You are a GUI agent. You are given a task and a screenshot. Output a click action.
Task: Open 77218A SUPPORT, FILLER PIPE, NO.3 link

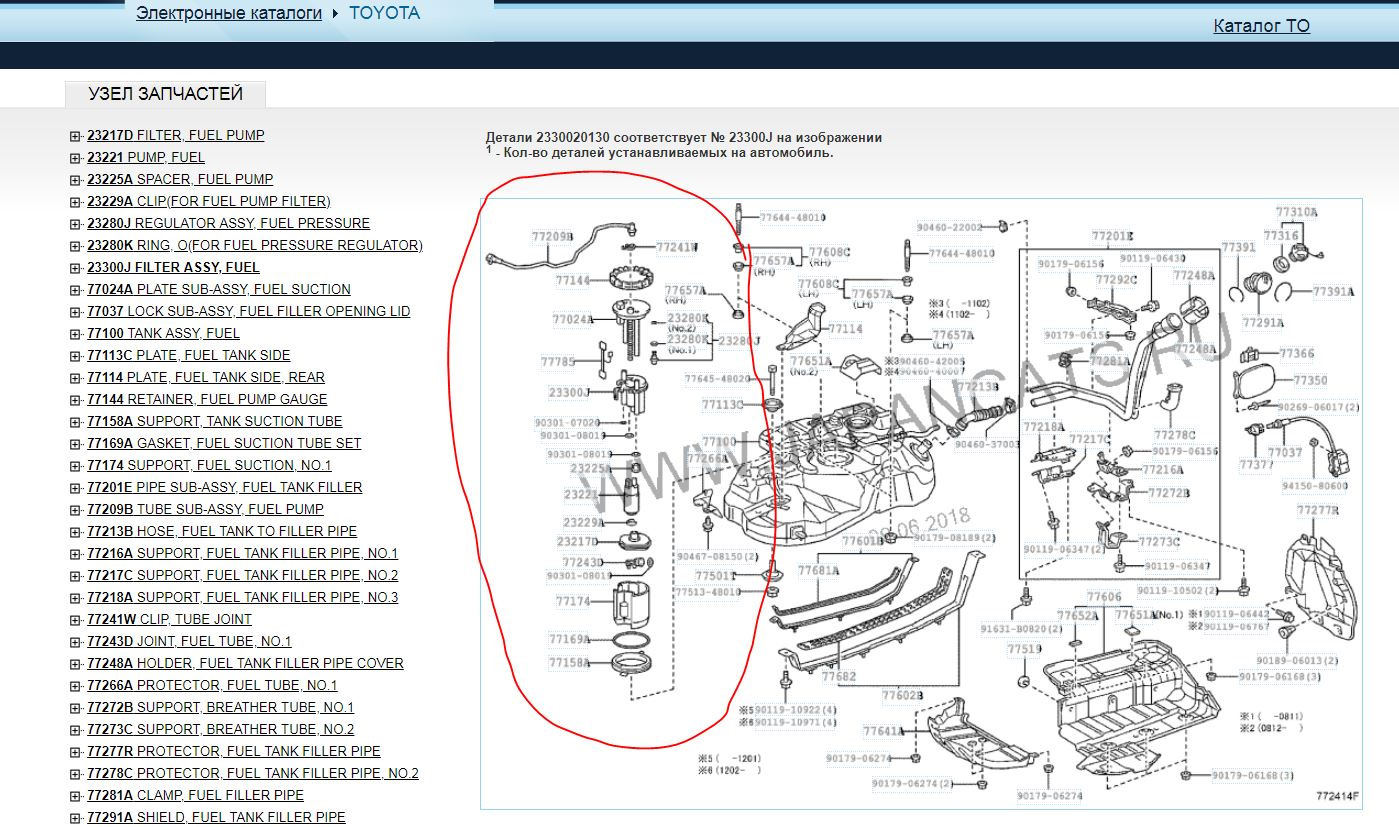point(243,597)
